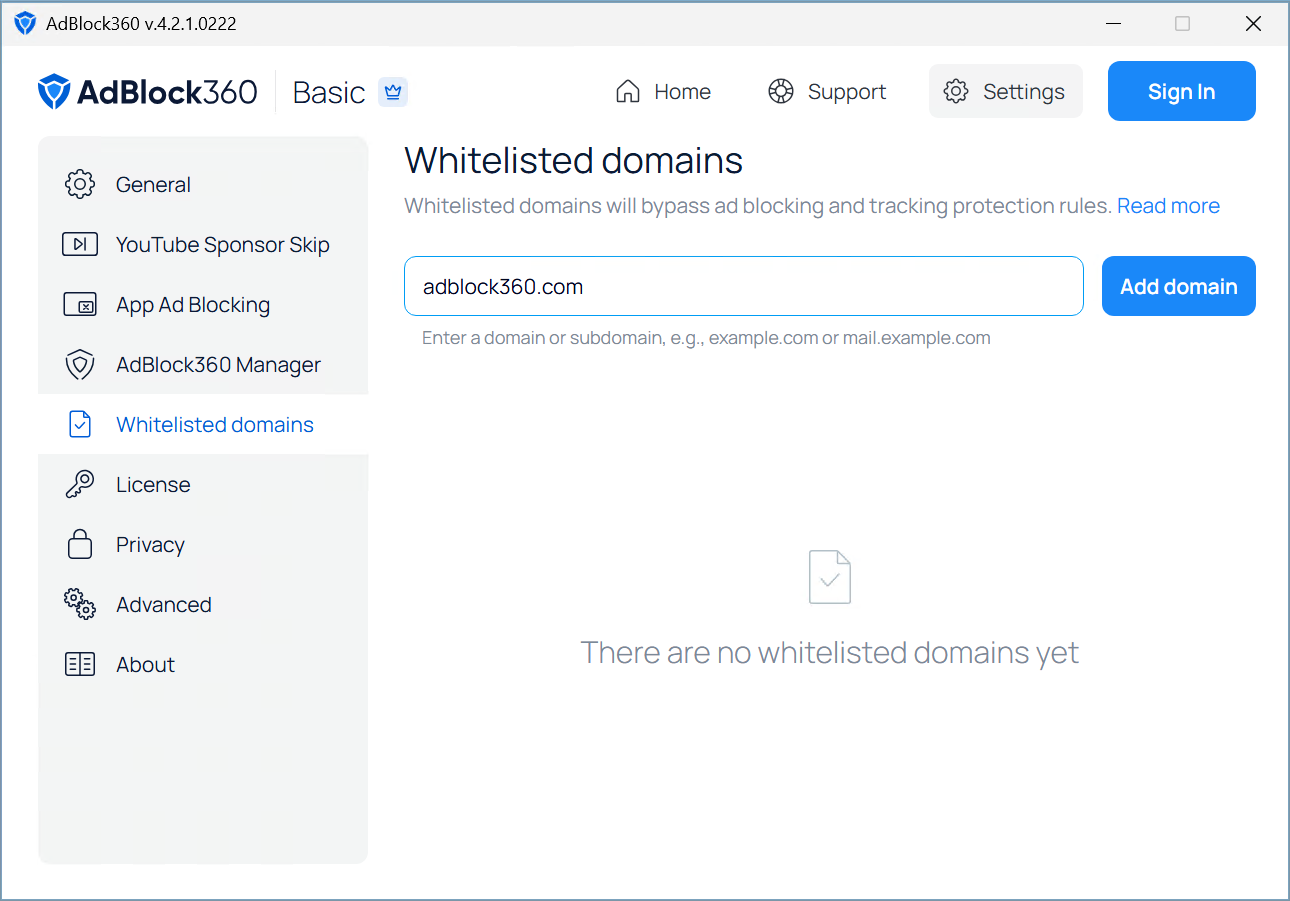Click the Privacy padlock icon
The height and width of the screenshot is (901, 1290).
[80, 544]
